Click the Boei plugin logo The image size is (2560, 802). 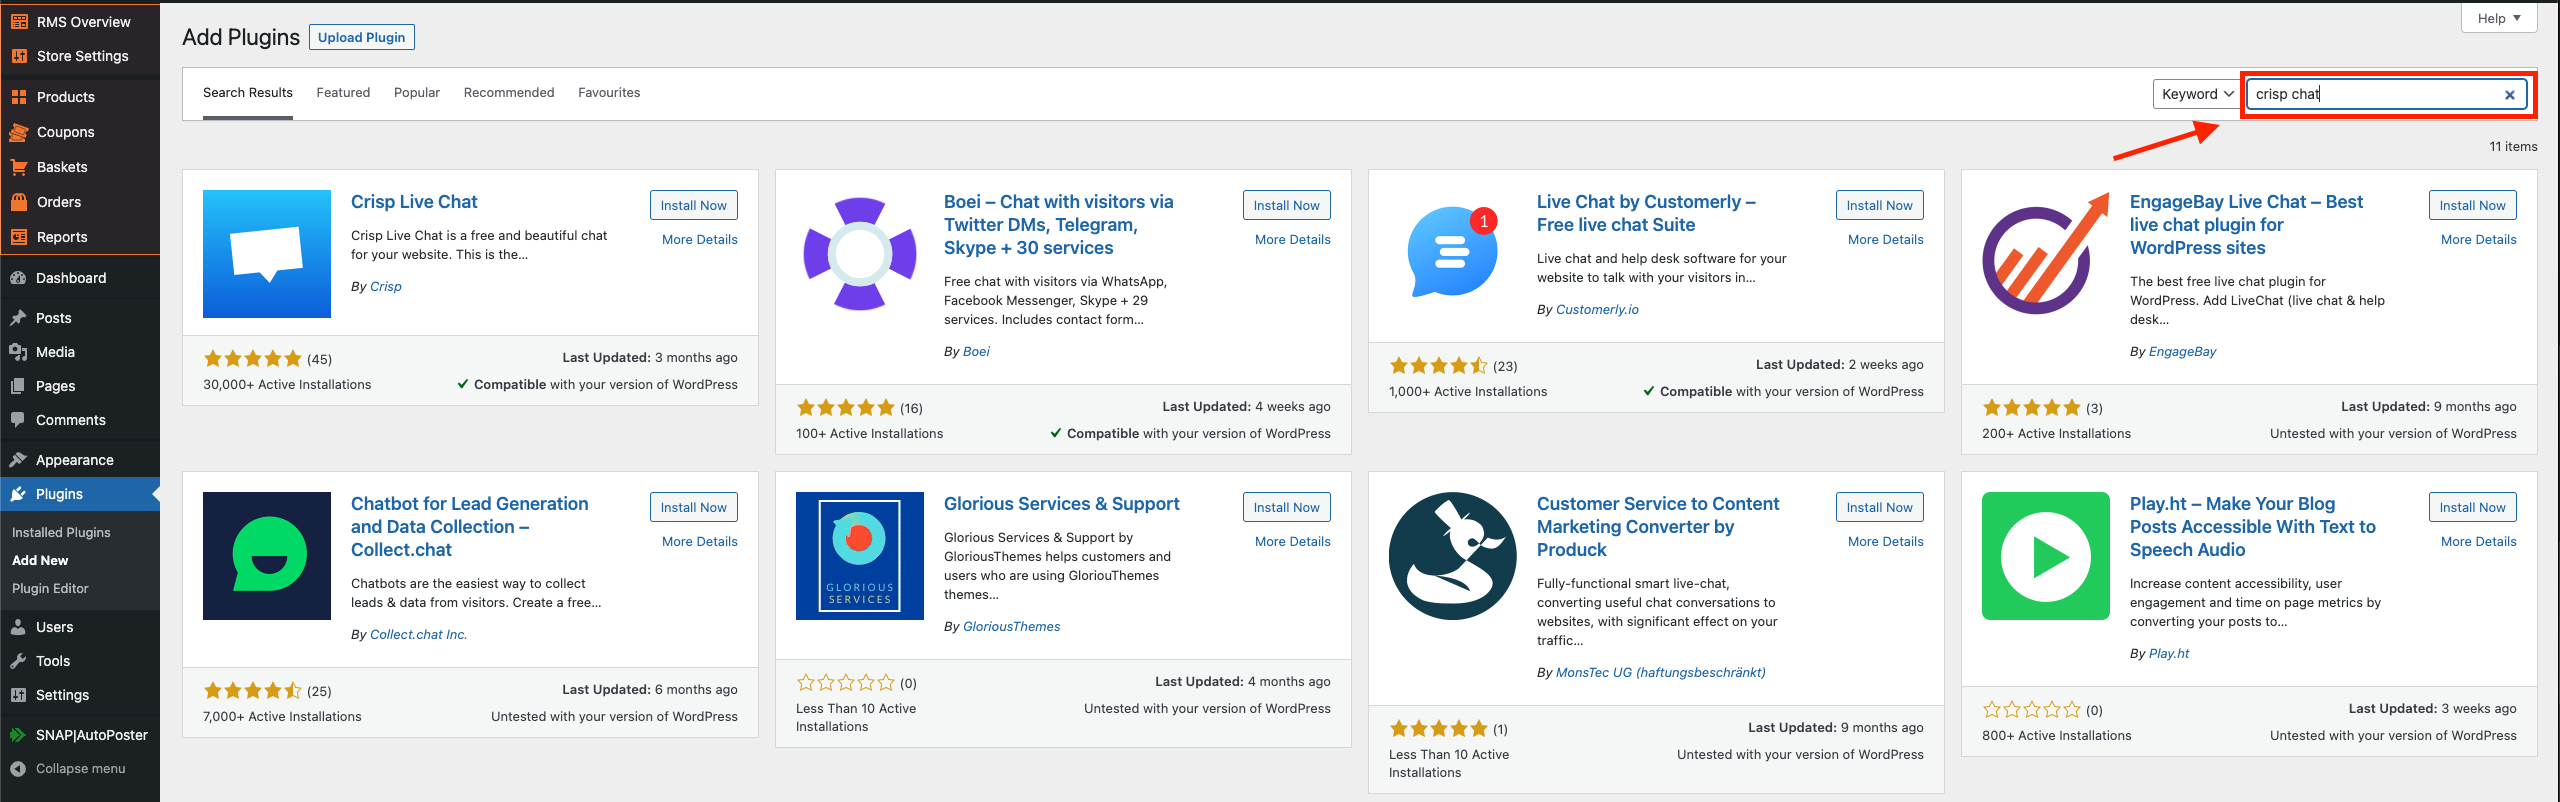click(860, 254)
